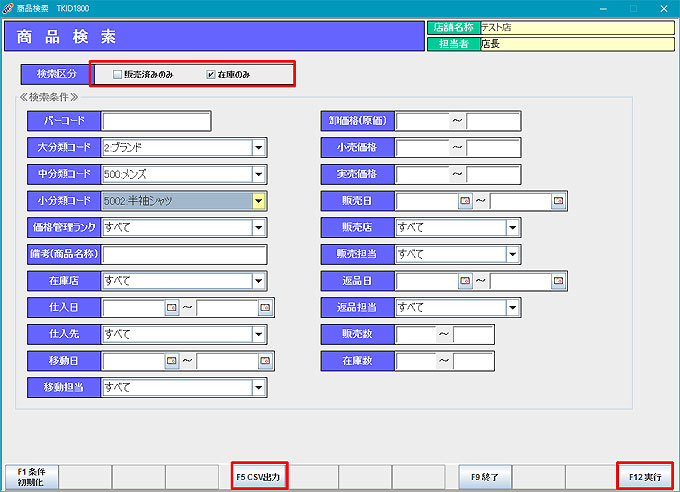Click 移動日 start date field
Screen dimensions: 680x492
point(134,361)
